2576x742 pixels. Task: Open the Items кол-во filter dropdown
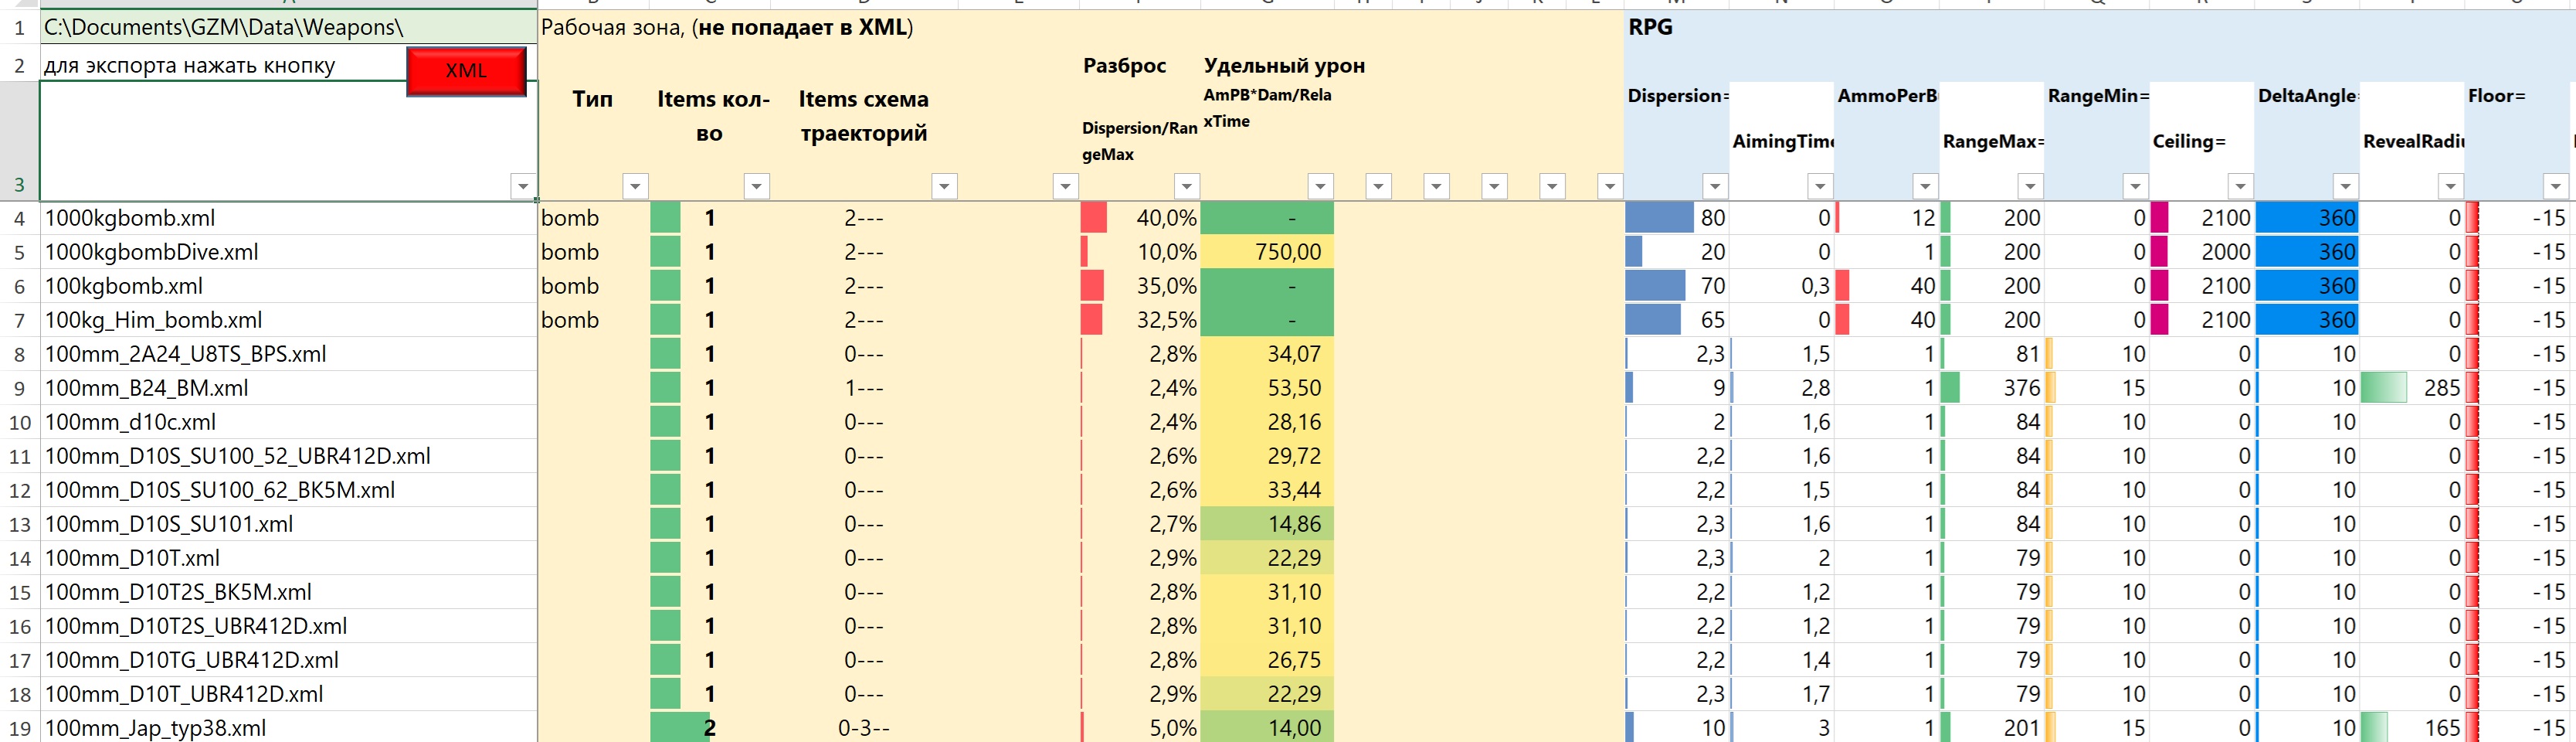pos(756,186)
